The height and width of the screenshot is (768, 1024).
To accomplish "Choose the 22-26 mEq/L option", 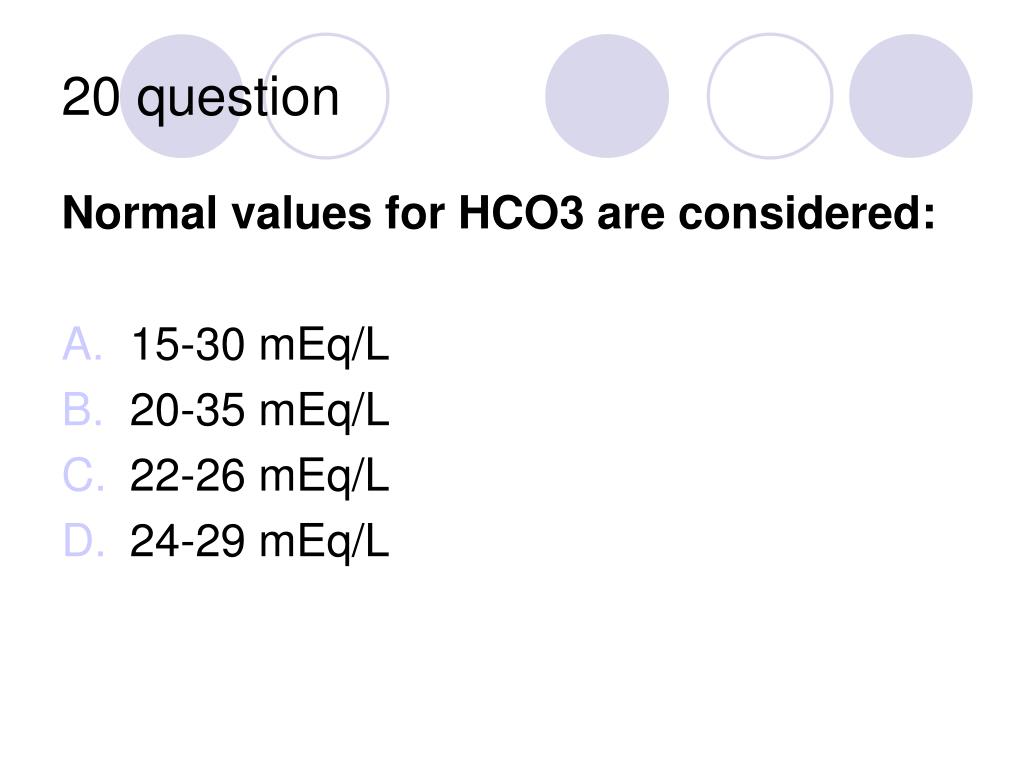I will pos(259,476).
